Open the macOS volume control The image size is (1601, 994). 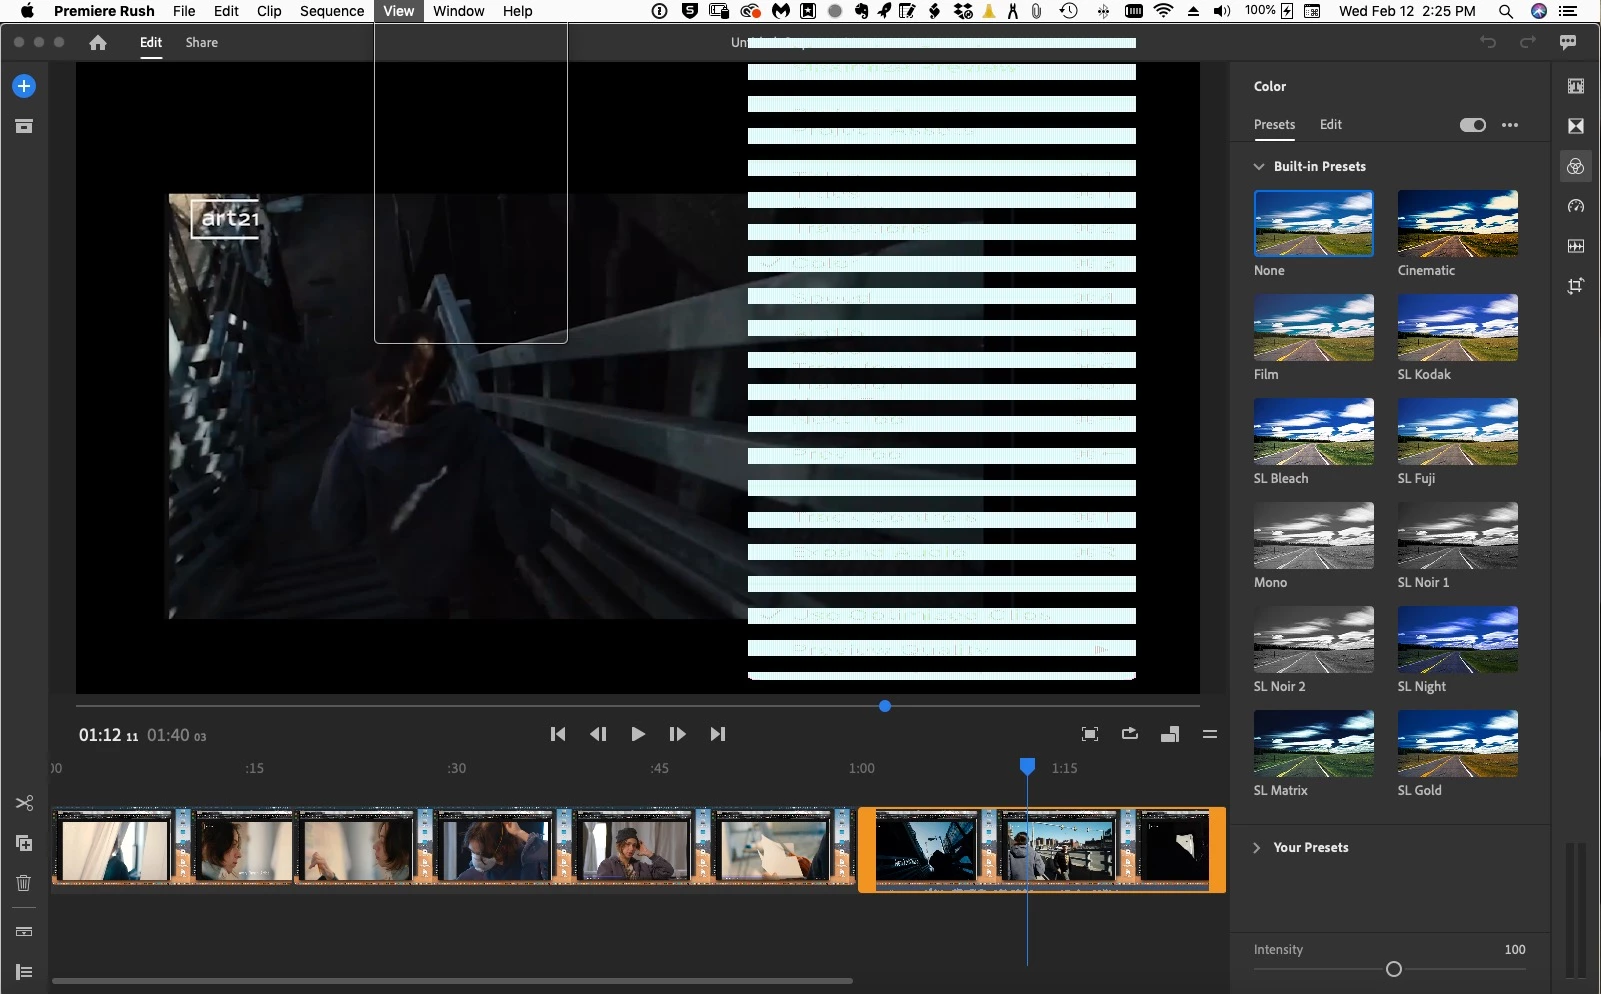1222,11
